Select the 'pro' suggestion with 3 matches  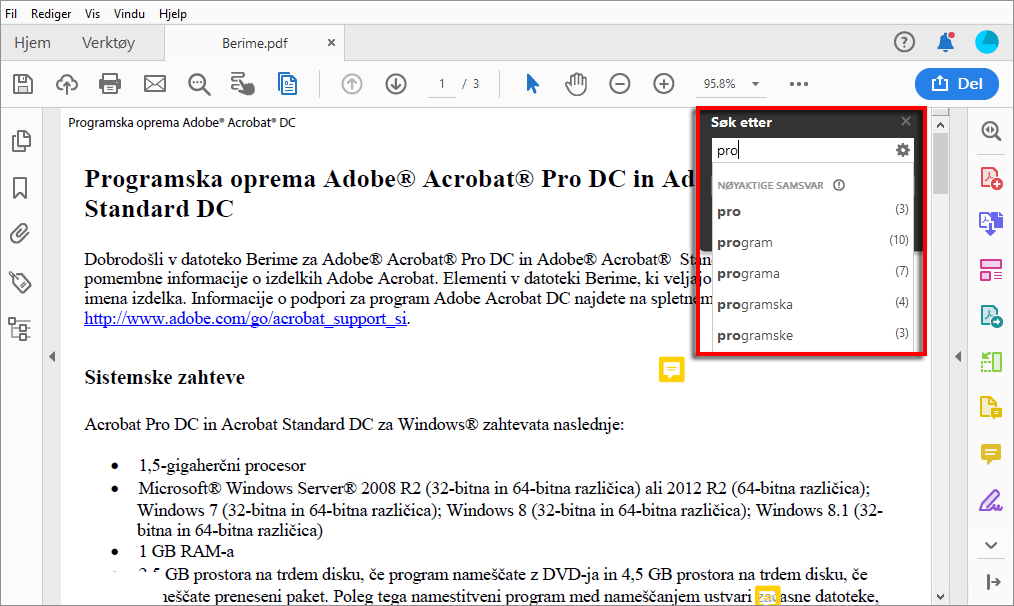(x=813, y=211)
